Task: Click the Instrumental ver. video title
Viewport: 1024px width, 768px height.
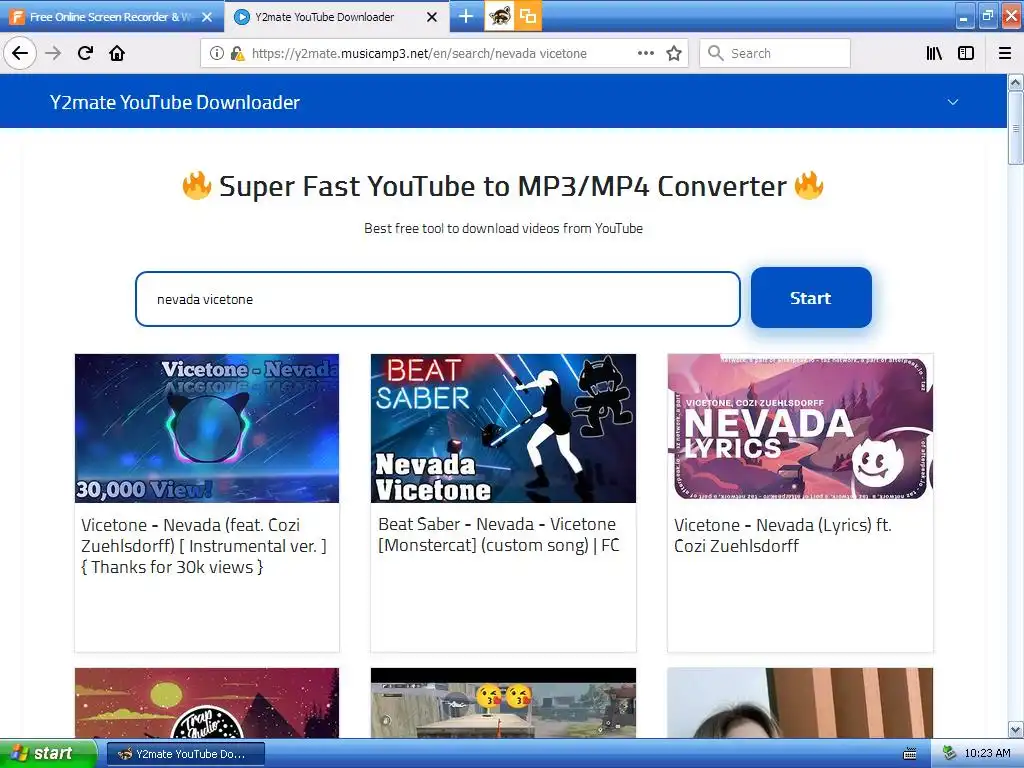Action: coord(204,546)
